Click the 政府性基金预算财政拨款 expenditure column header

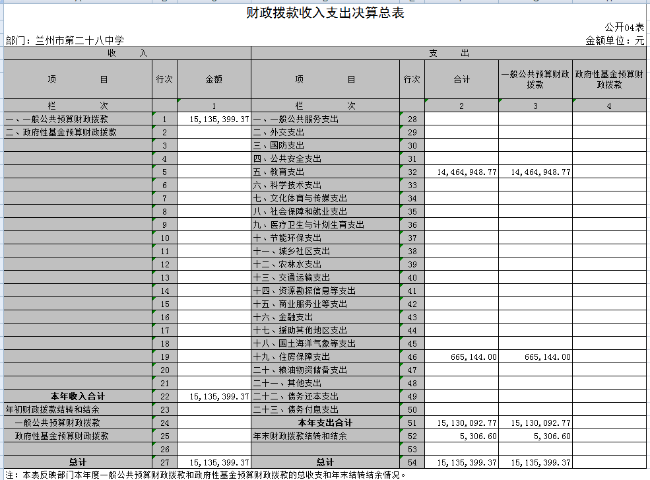click(x=609, y=79)
